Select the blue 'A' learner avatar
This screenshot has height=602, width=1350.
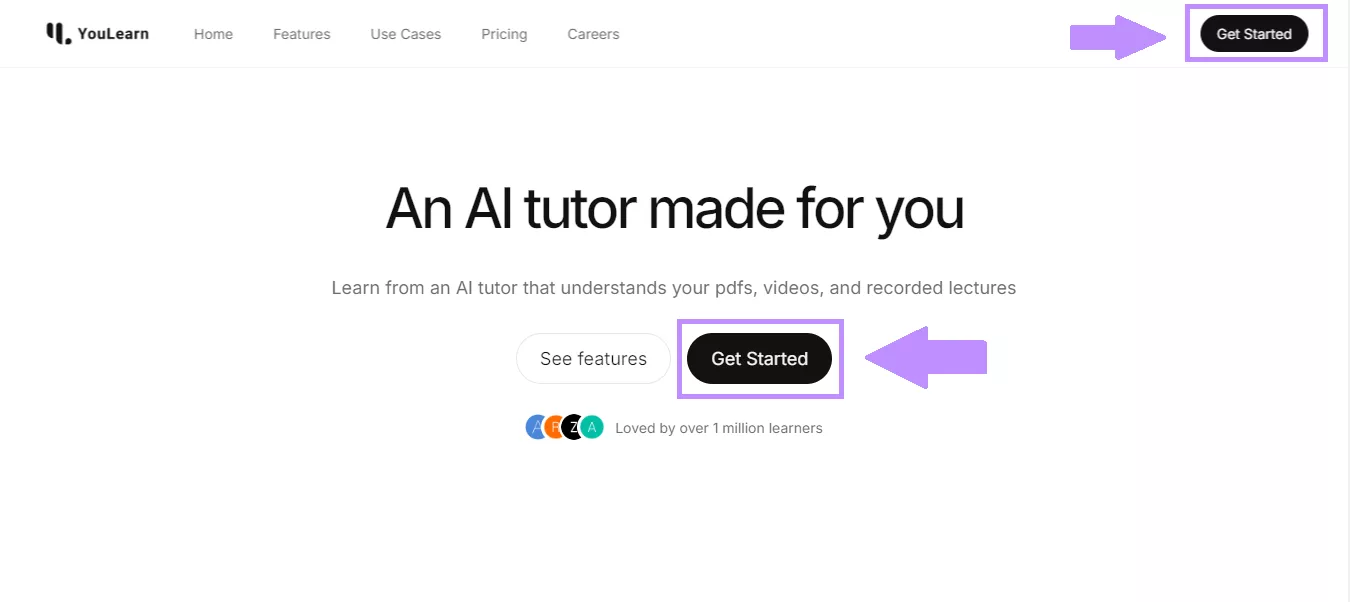click(x=536, y=427)
